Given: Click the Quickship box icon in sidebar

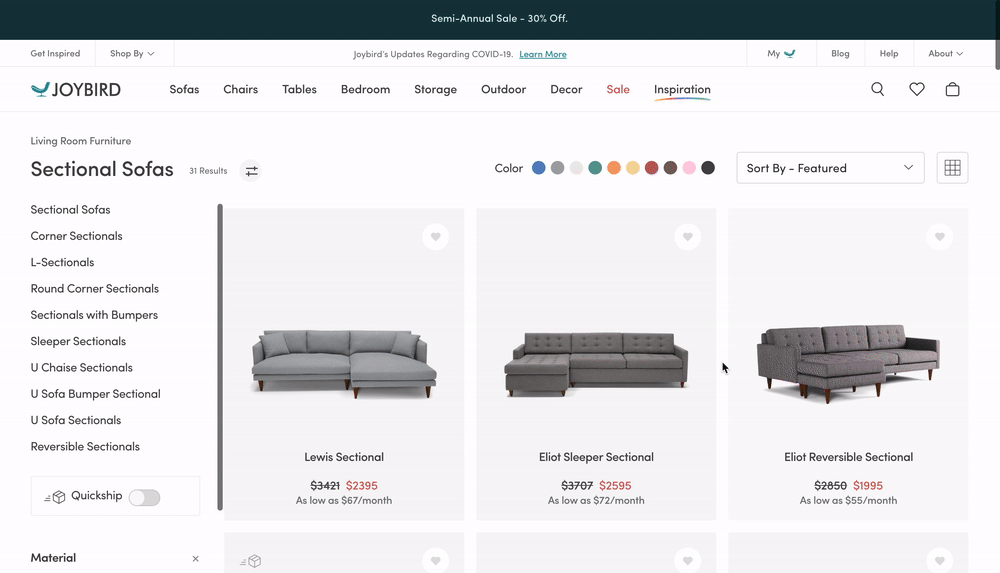Looking at the screenshot, I should [55, 497].
